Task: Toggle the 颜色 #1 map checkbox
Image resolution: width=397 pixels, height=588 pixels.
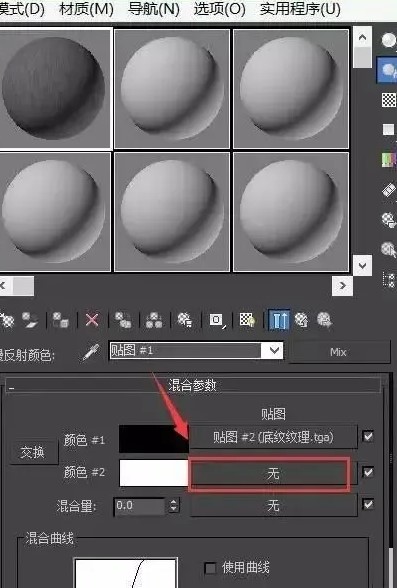Action: point(368,436)
